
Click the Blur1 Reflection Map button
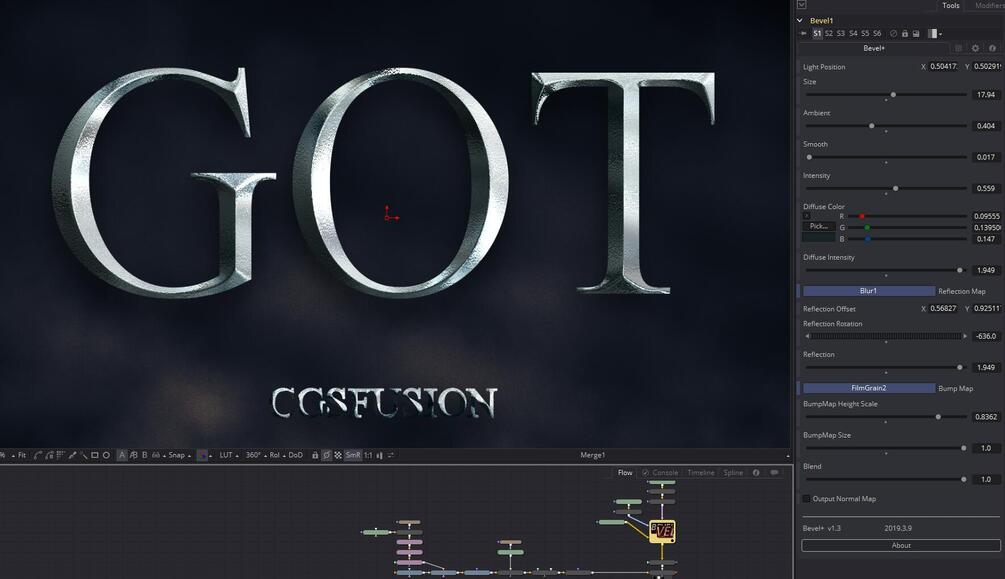point(868,291)
